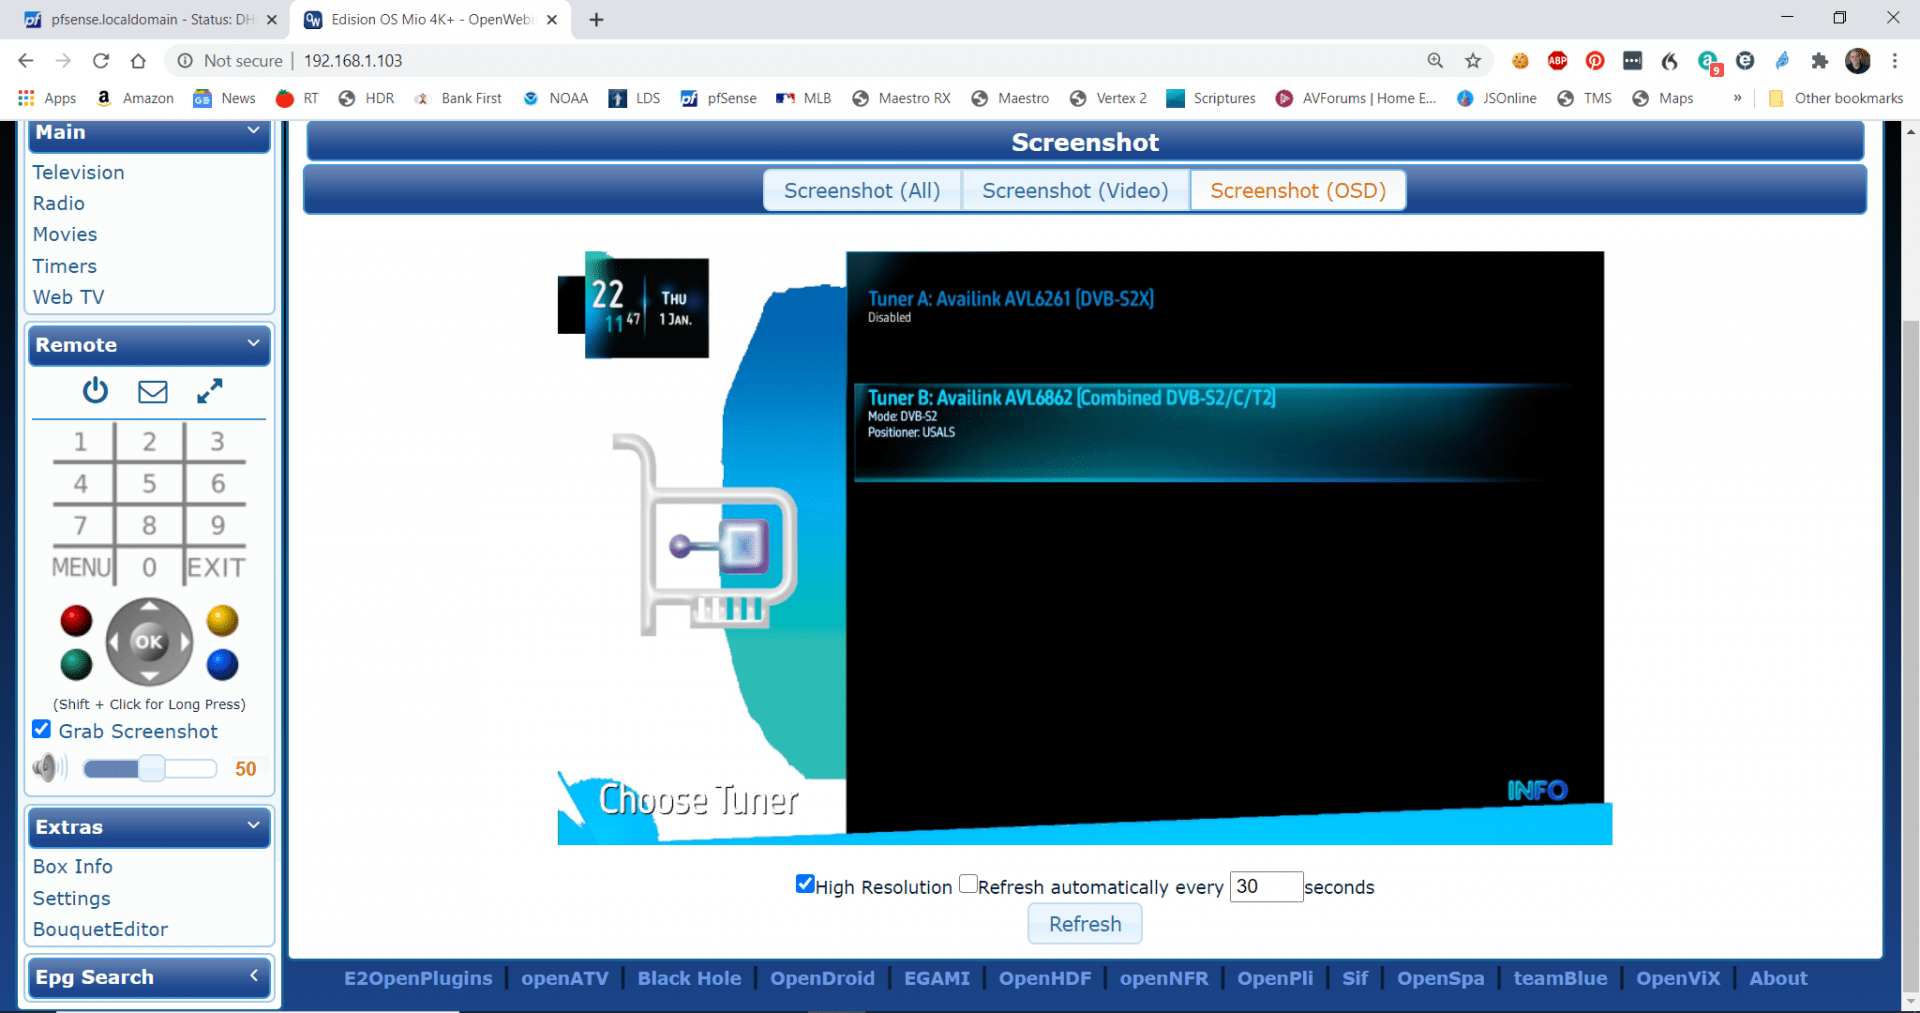This screenshot has height=1013, width=1920.
Task: Select the Screenshot (OSD) tab
Action: 1298,190
